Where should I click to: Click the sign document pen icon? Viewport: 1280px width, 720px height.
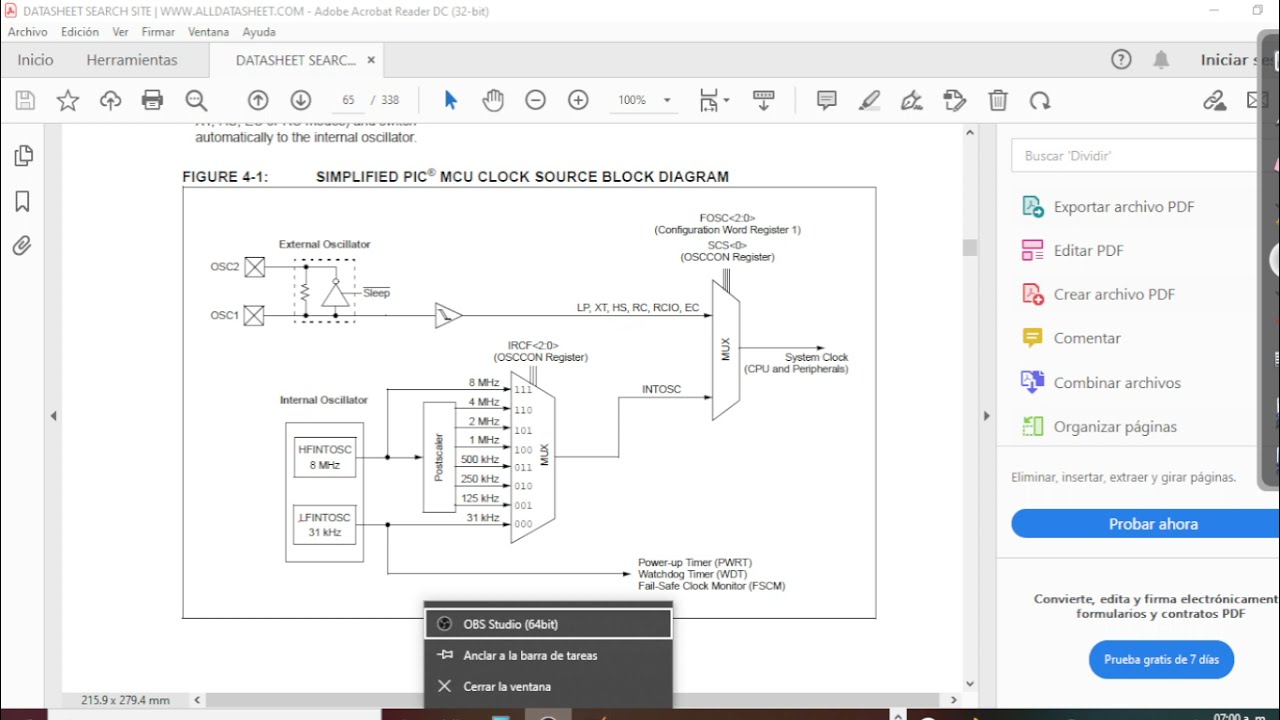911,100
